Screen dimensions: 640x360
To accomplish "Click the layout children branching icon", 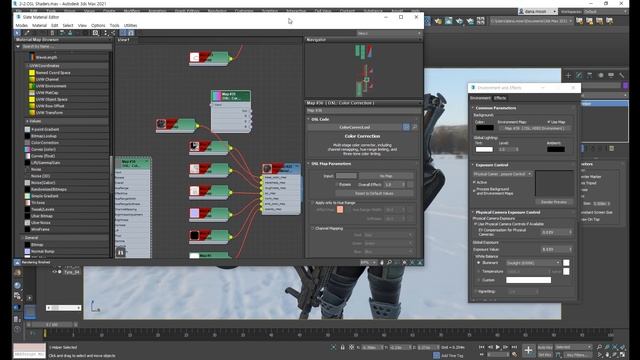I will 113,33.
